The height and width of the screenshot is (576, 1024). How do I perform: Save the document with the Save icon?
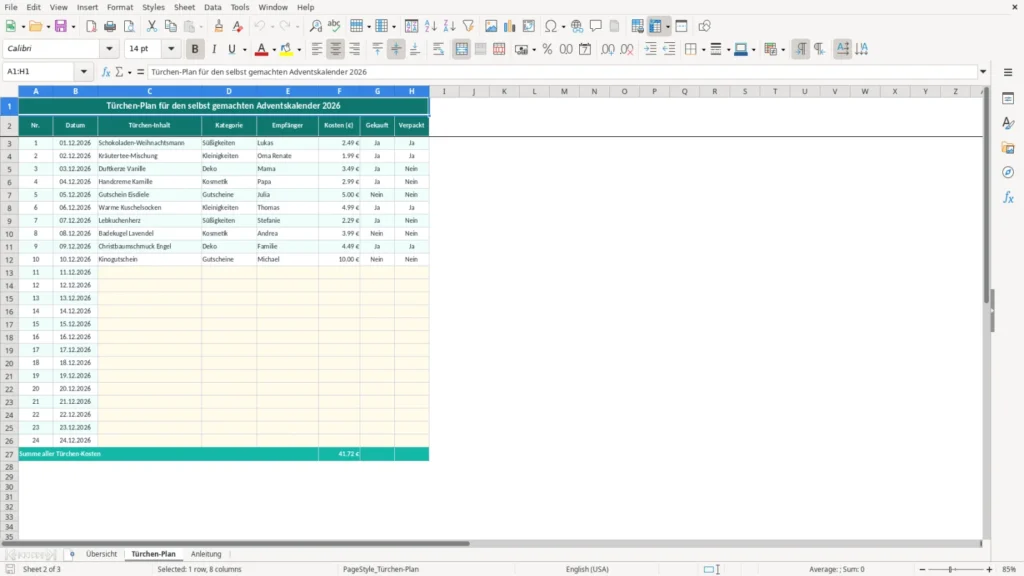(x=61, y=26)
